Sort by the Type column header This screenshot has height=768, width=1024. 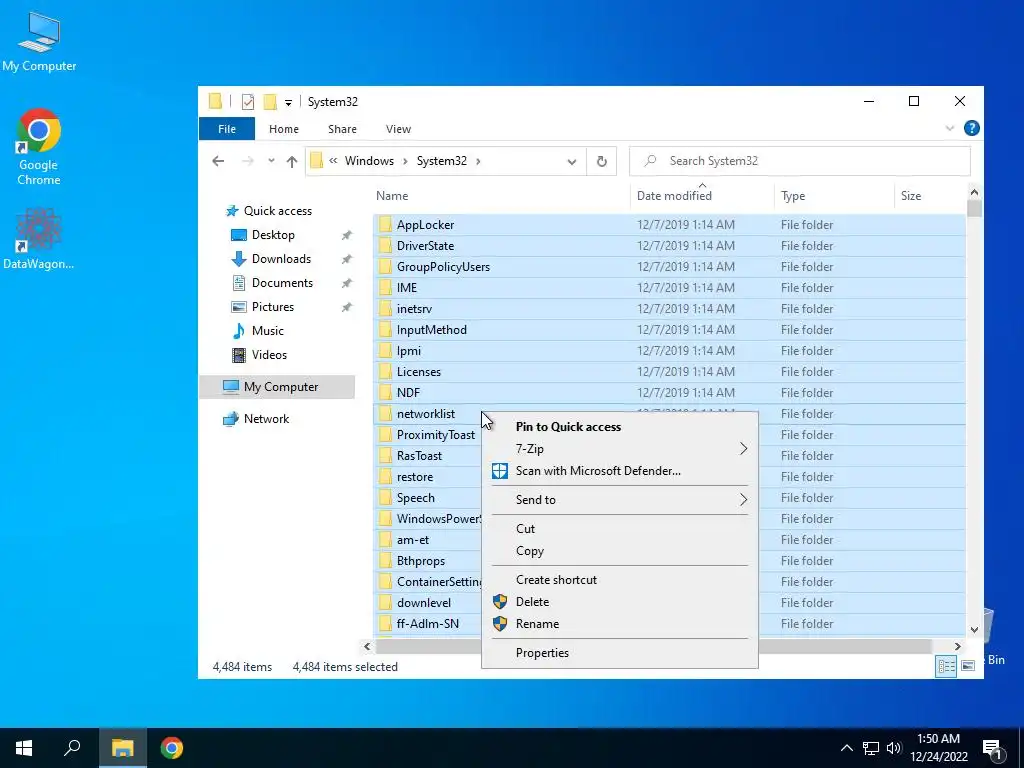pyautogui.click(x=793, y=195)
